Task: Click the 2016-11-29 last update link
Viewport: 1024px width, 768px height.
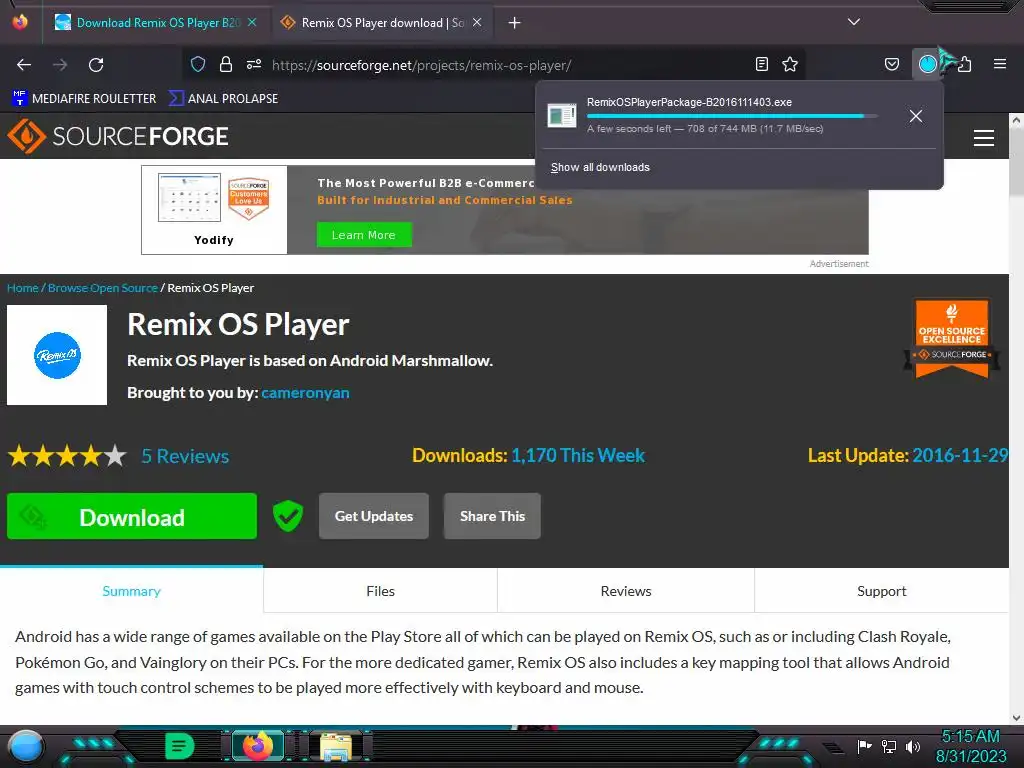Action: tap(960, 455)
